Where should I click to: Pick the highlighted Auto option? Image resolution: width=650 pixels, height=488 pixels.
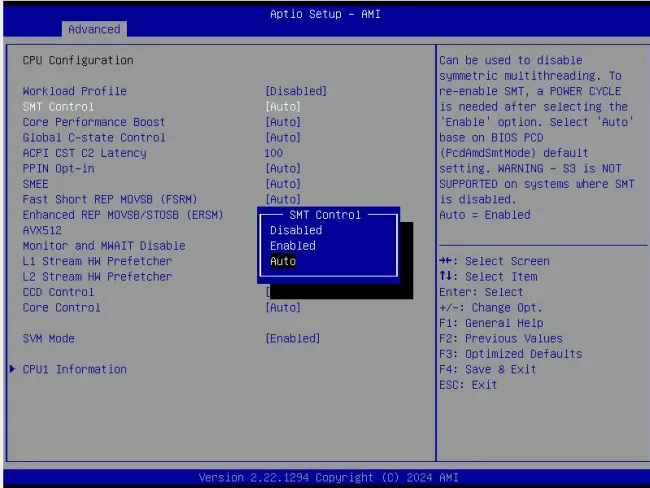[x=283, y=261]
